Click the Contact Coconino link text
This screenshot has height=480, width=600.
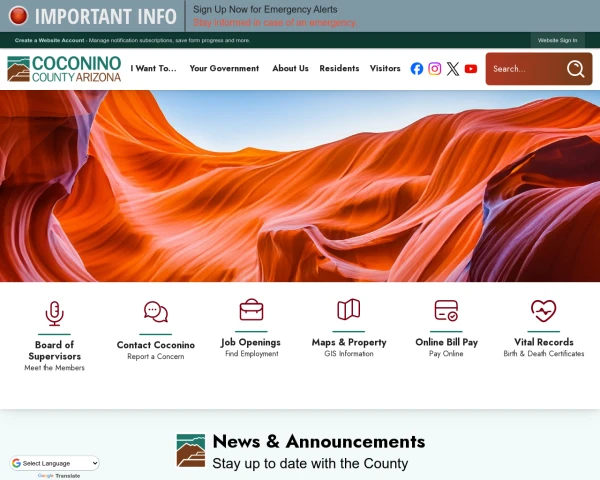tap(156, 345)
